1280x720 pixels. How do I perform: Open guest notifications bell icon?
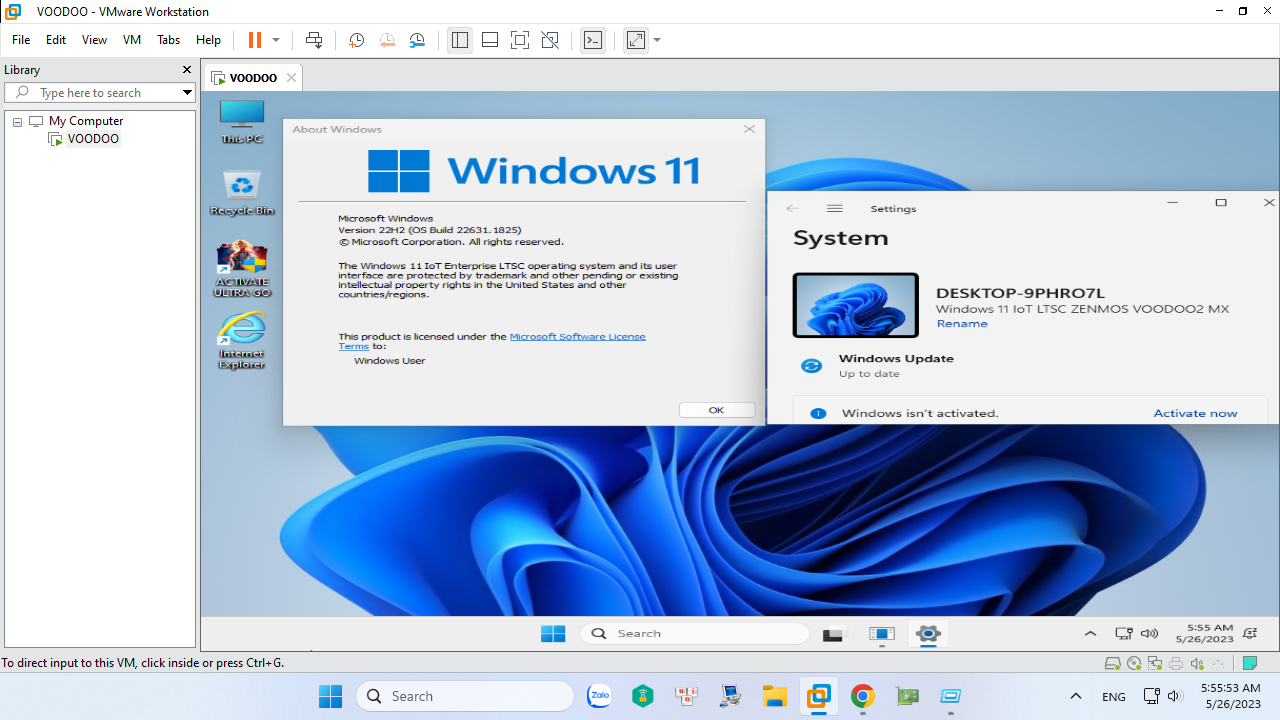[x=1250, y=634]
